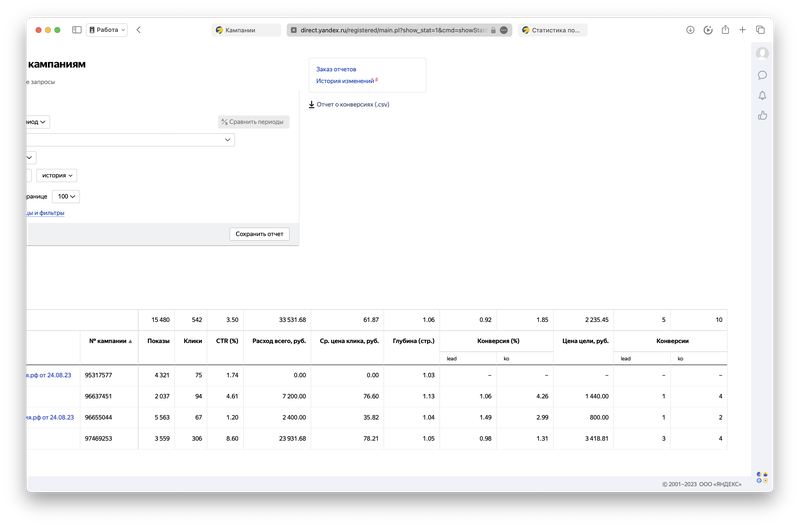The width and height of the screenshot is (800, 527).
Task: Click the share icon in toolbar
Action: click(x=725, y=30)
